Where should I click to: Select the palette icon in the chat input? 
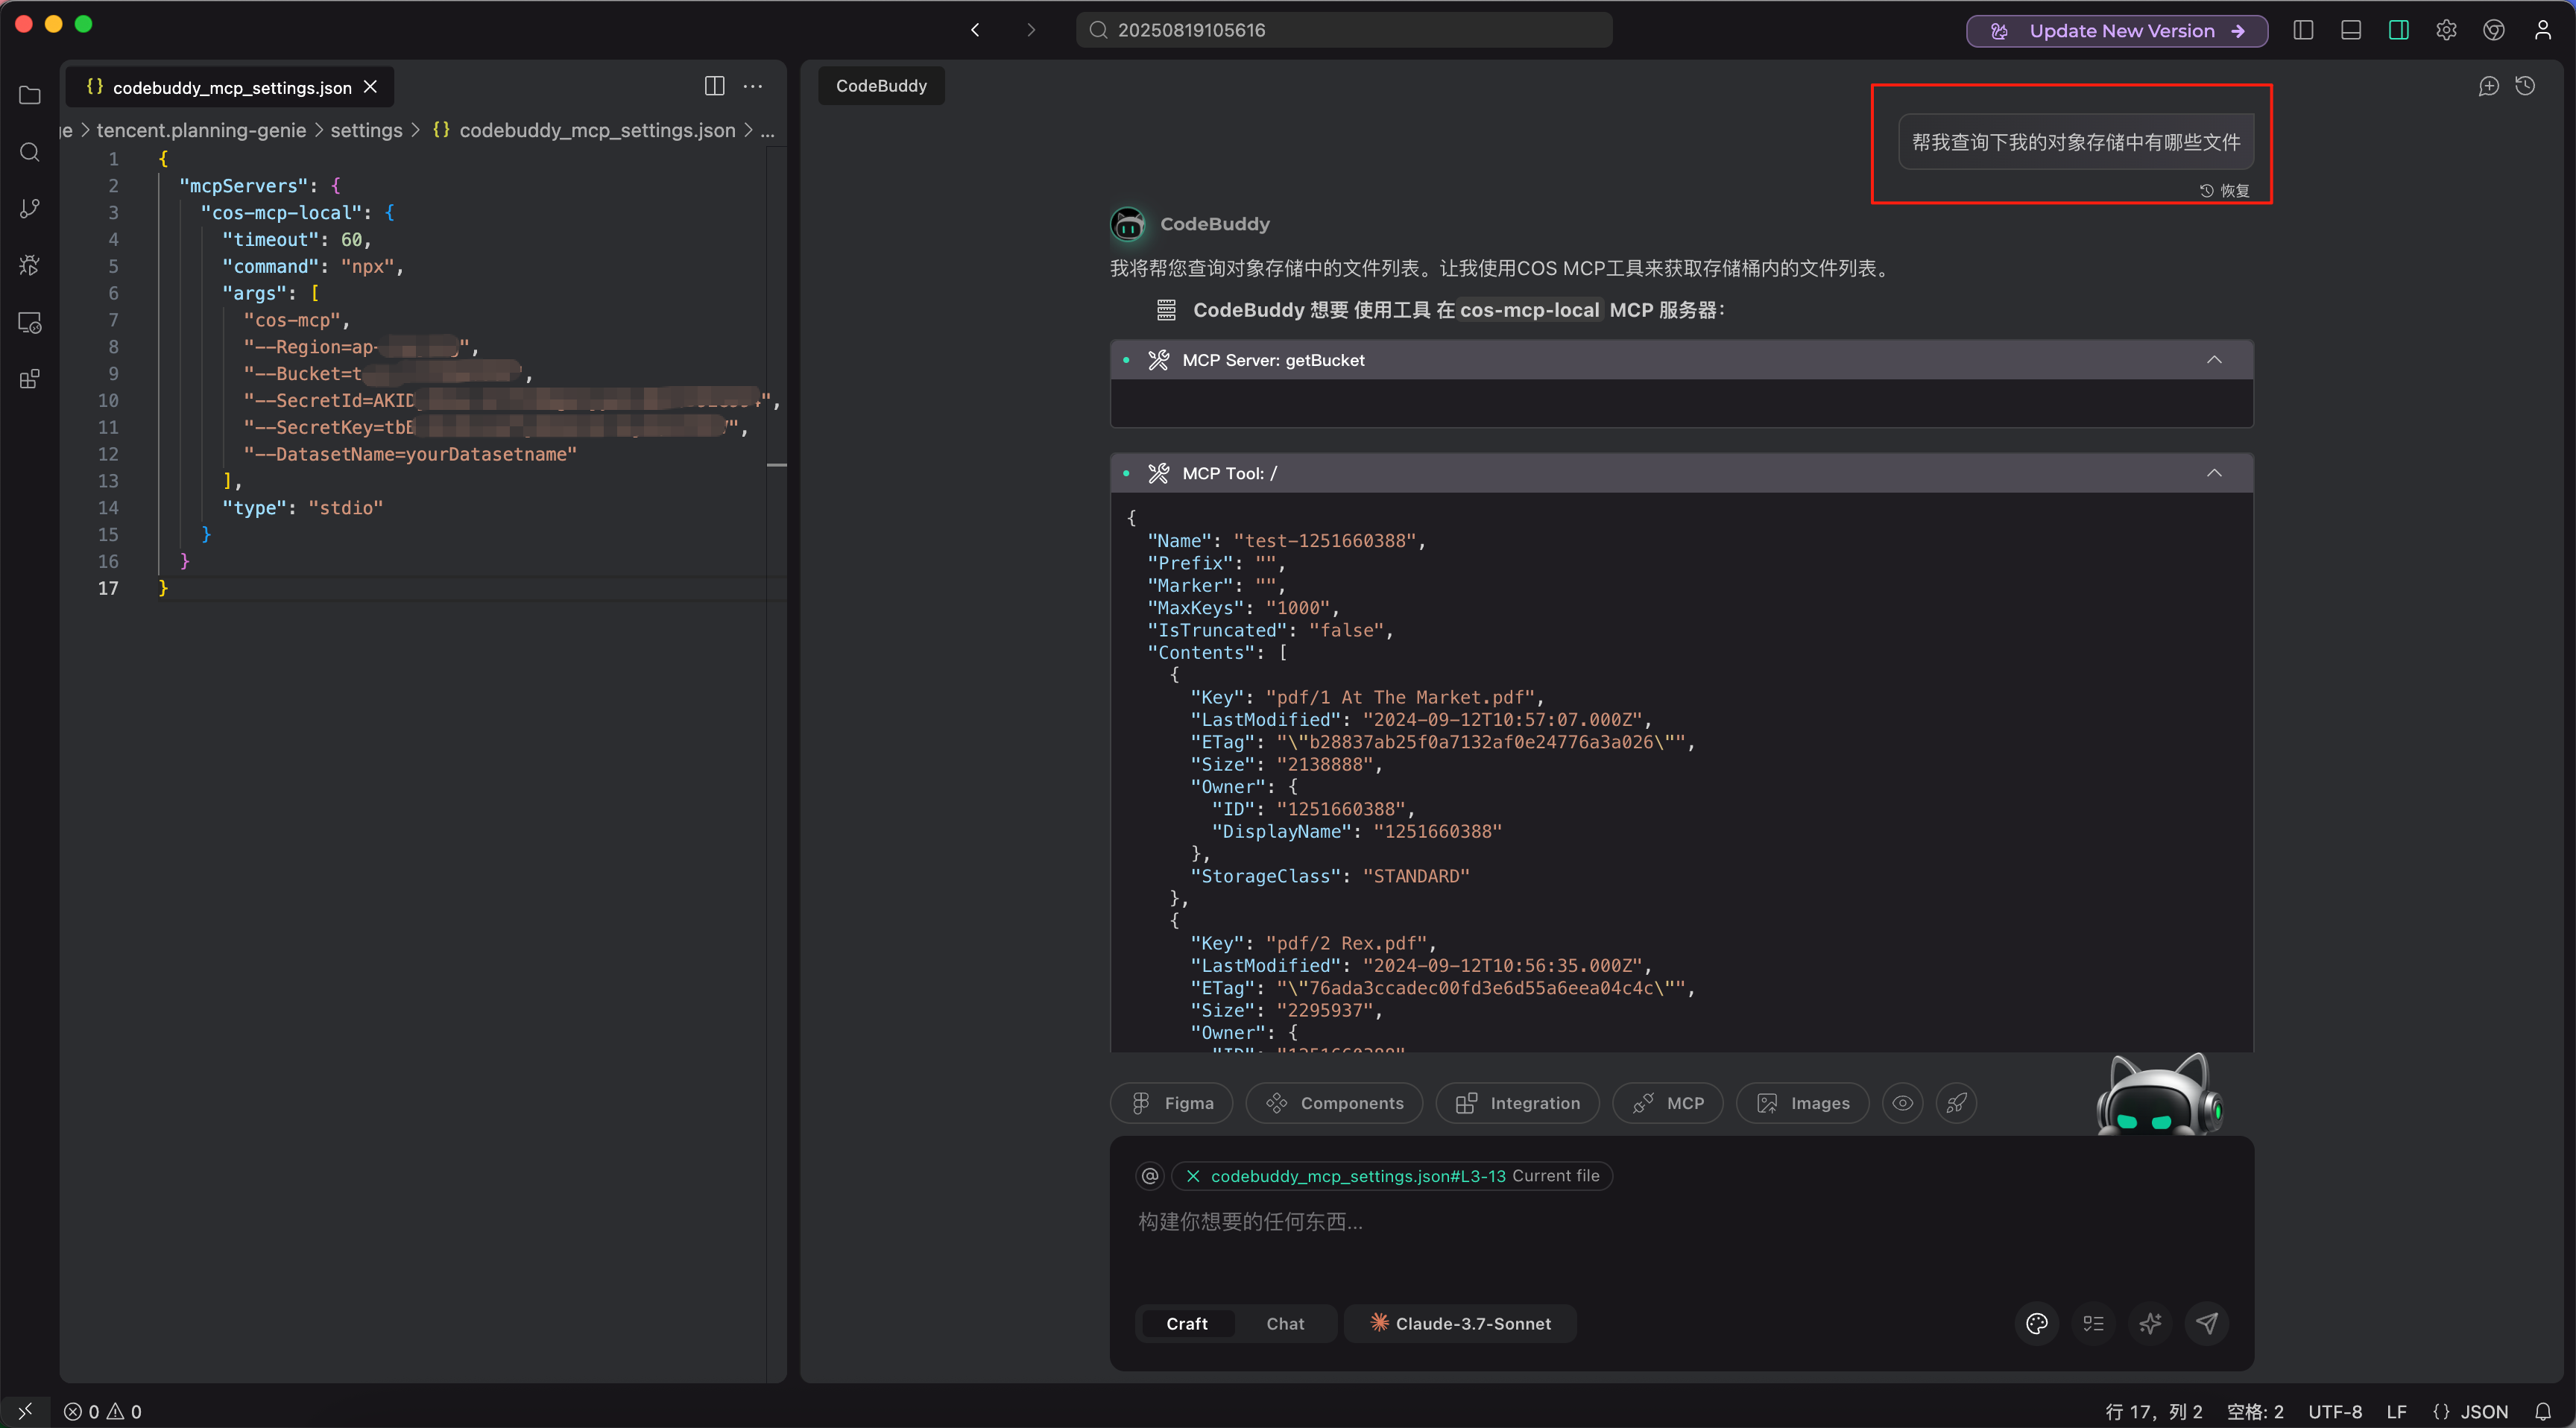tap(2037, 1323)
